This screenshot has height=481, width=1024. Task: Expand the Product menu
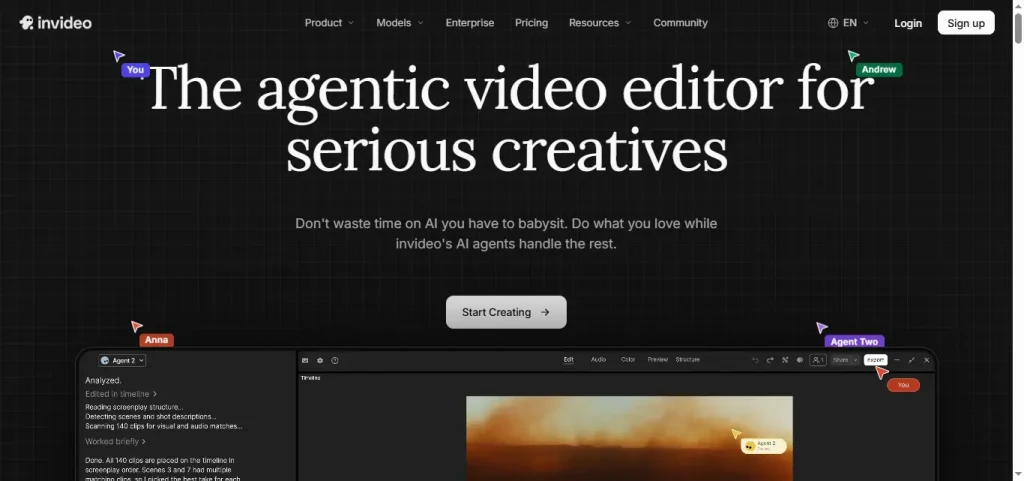click(x=329, y=23)
